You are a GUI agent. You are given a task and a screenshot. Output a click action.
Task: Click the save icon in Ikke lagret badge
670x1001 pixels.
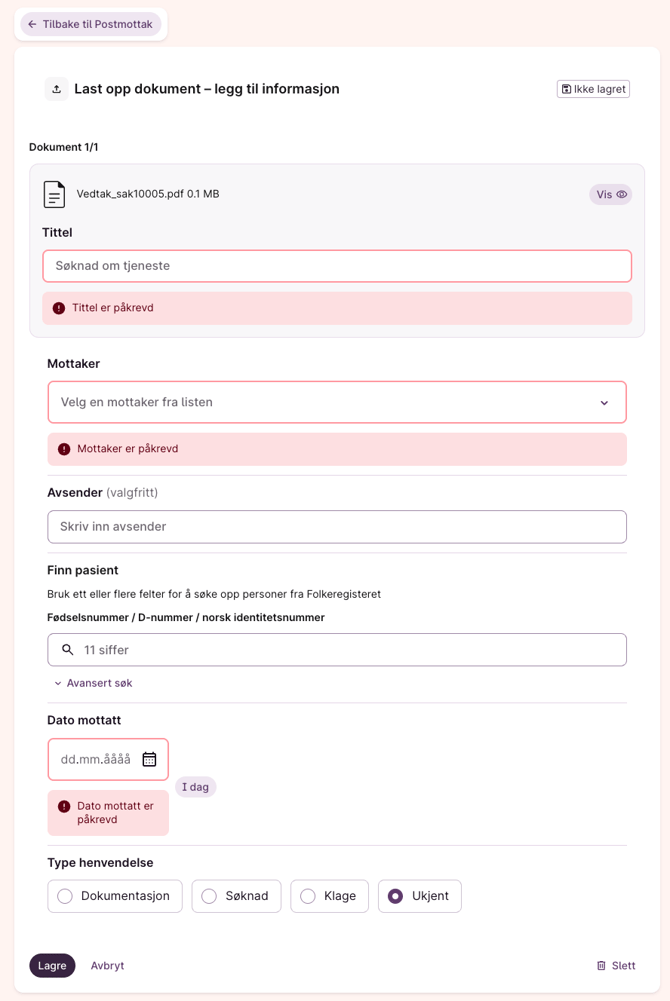567,89
